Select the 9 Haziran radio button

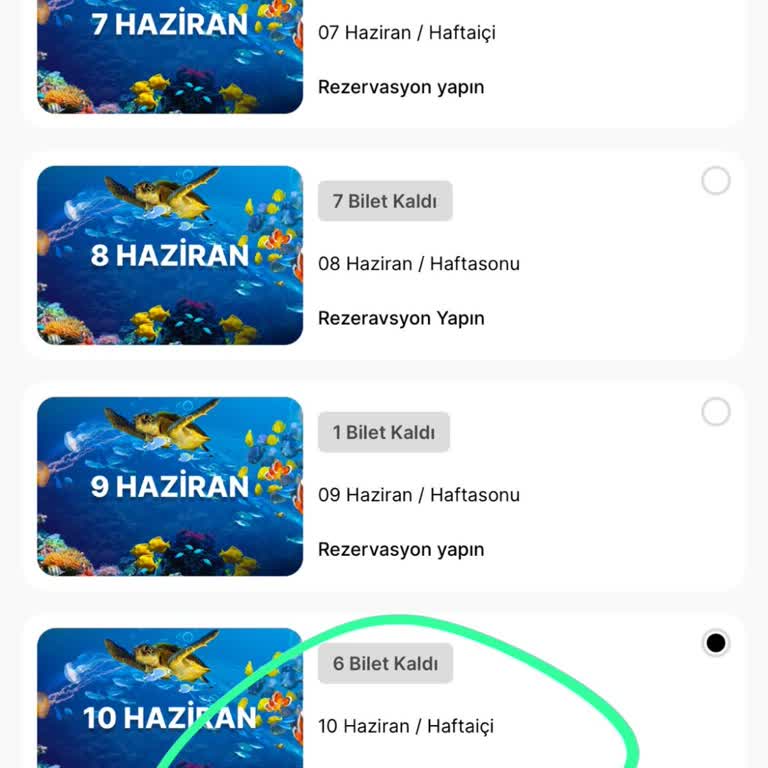coord(716,411)
